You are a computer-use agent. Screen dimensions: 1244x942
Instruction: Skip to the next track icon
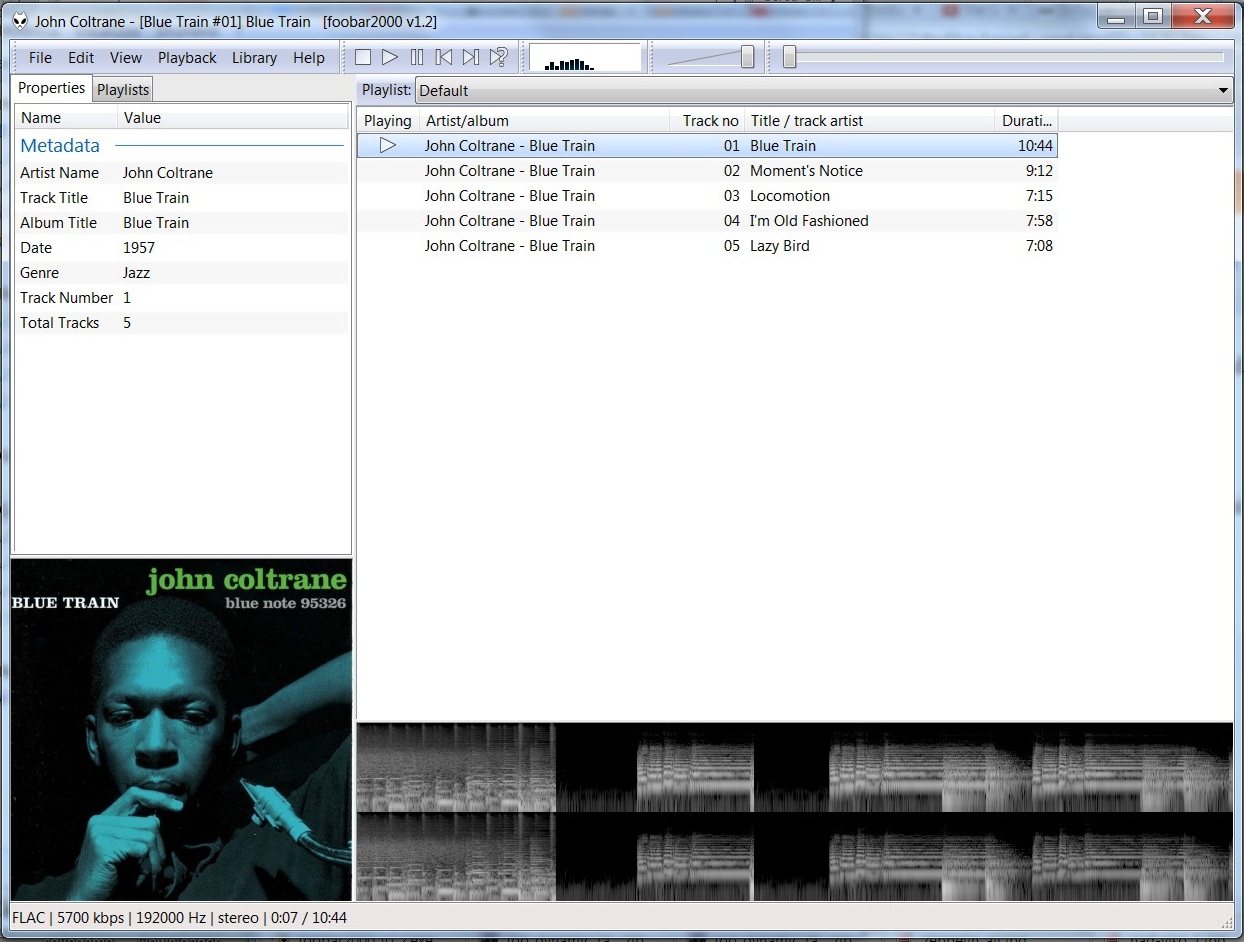[x=470, y=57]
